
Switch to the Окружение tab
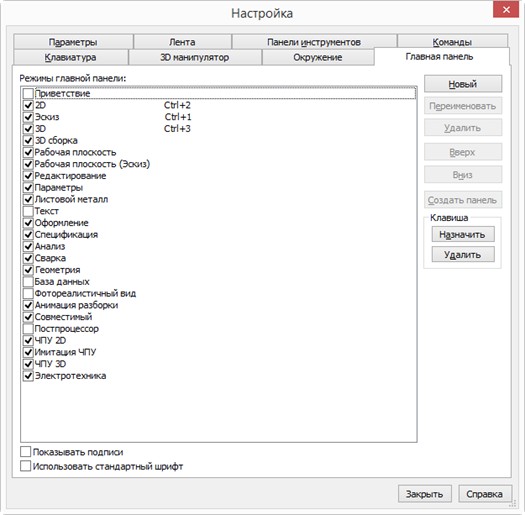(318, 57)
